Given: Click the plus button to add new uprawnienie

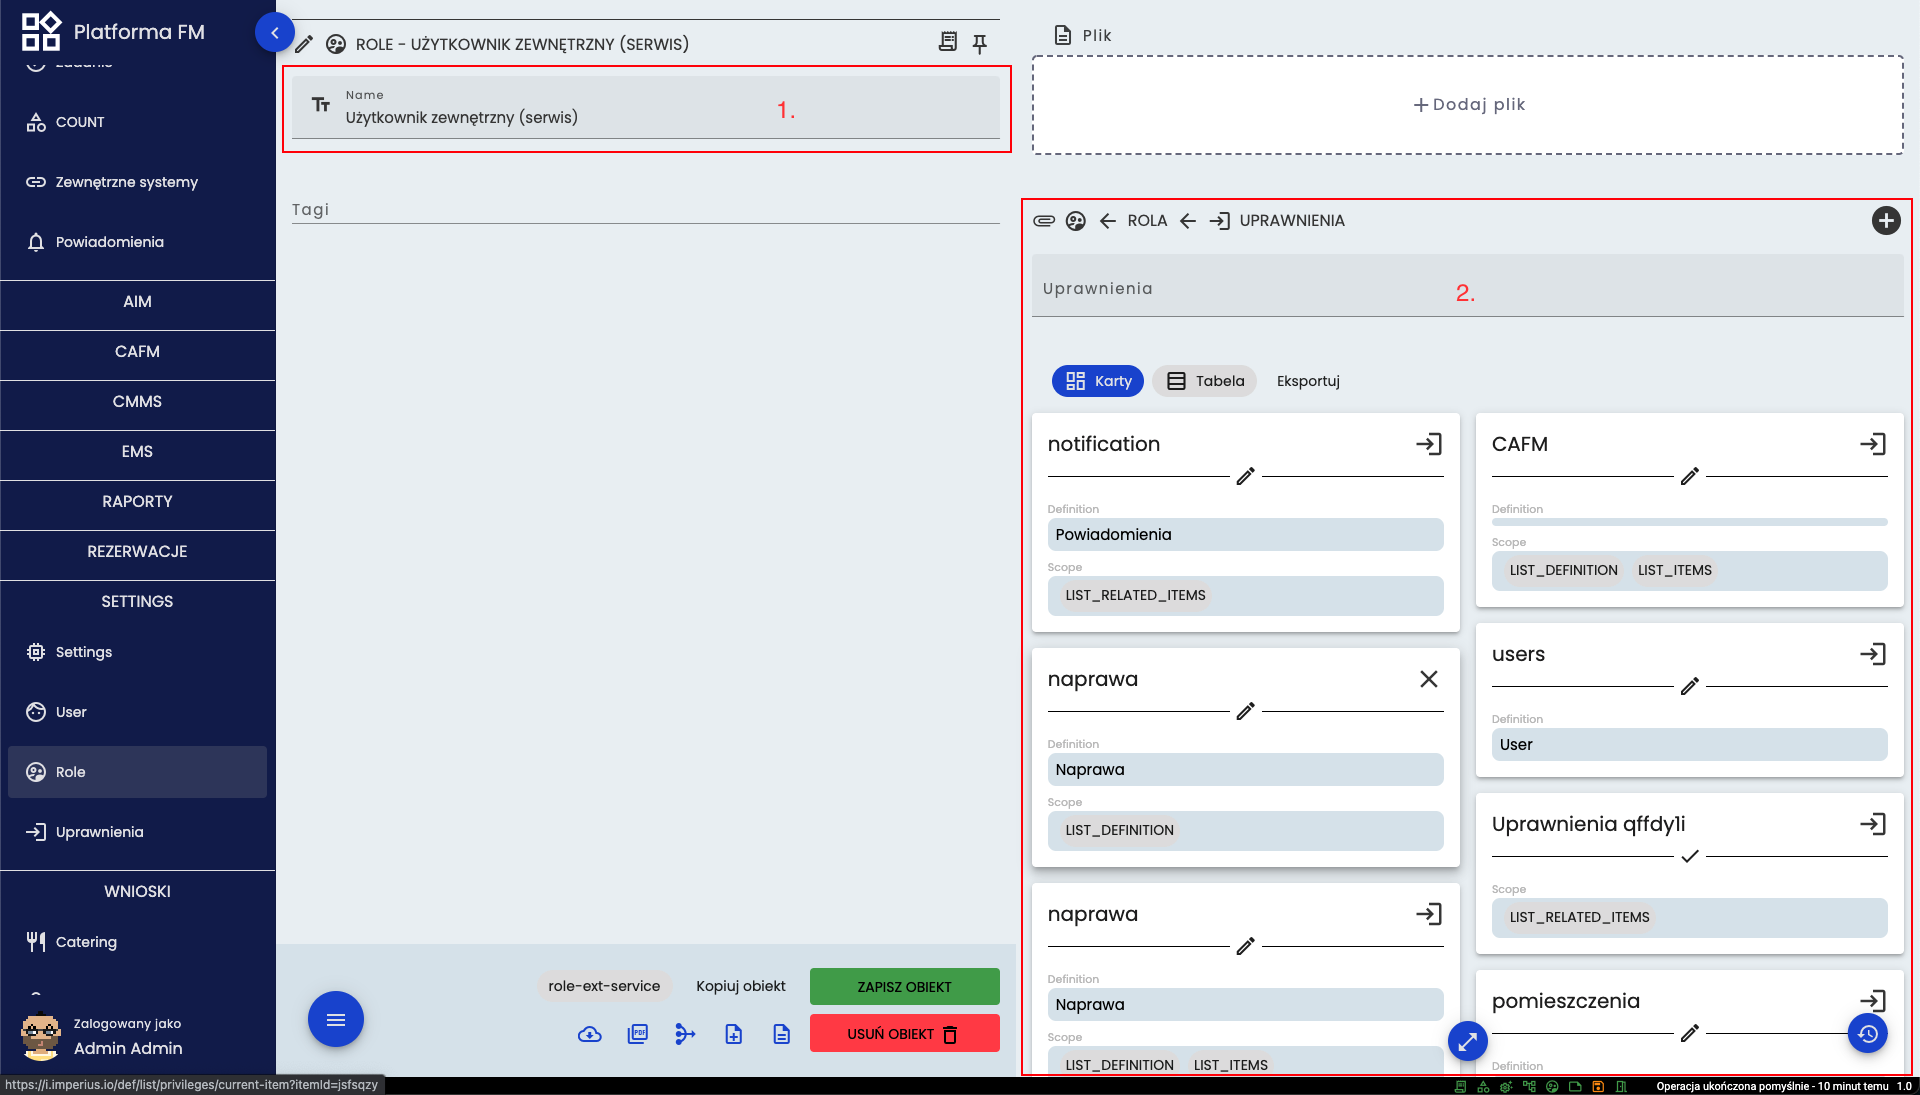Looking at the screenshot, I should tap(1887, 220).
